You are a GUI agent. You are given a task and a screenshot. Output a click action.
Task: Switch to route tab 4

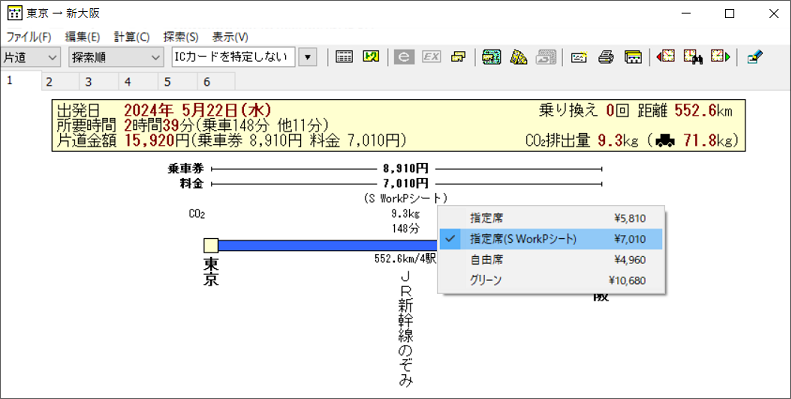pyautogui.click(x=139, y=82)
